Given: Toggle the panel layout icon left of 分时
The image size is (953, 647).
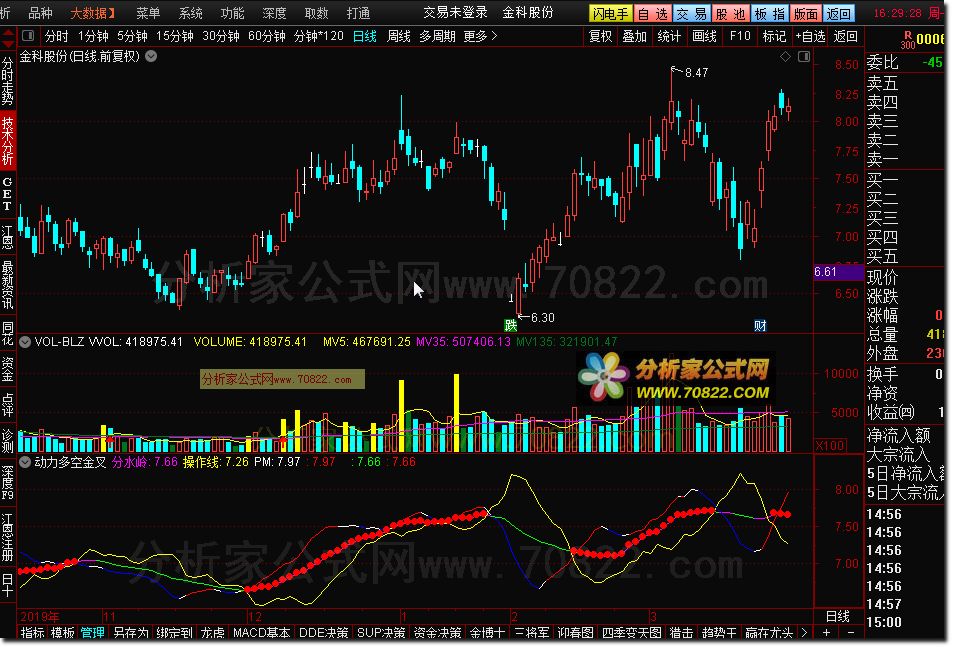Looking at the screenshot, I should point(28,36).
